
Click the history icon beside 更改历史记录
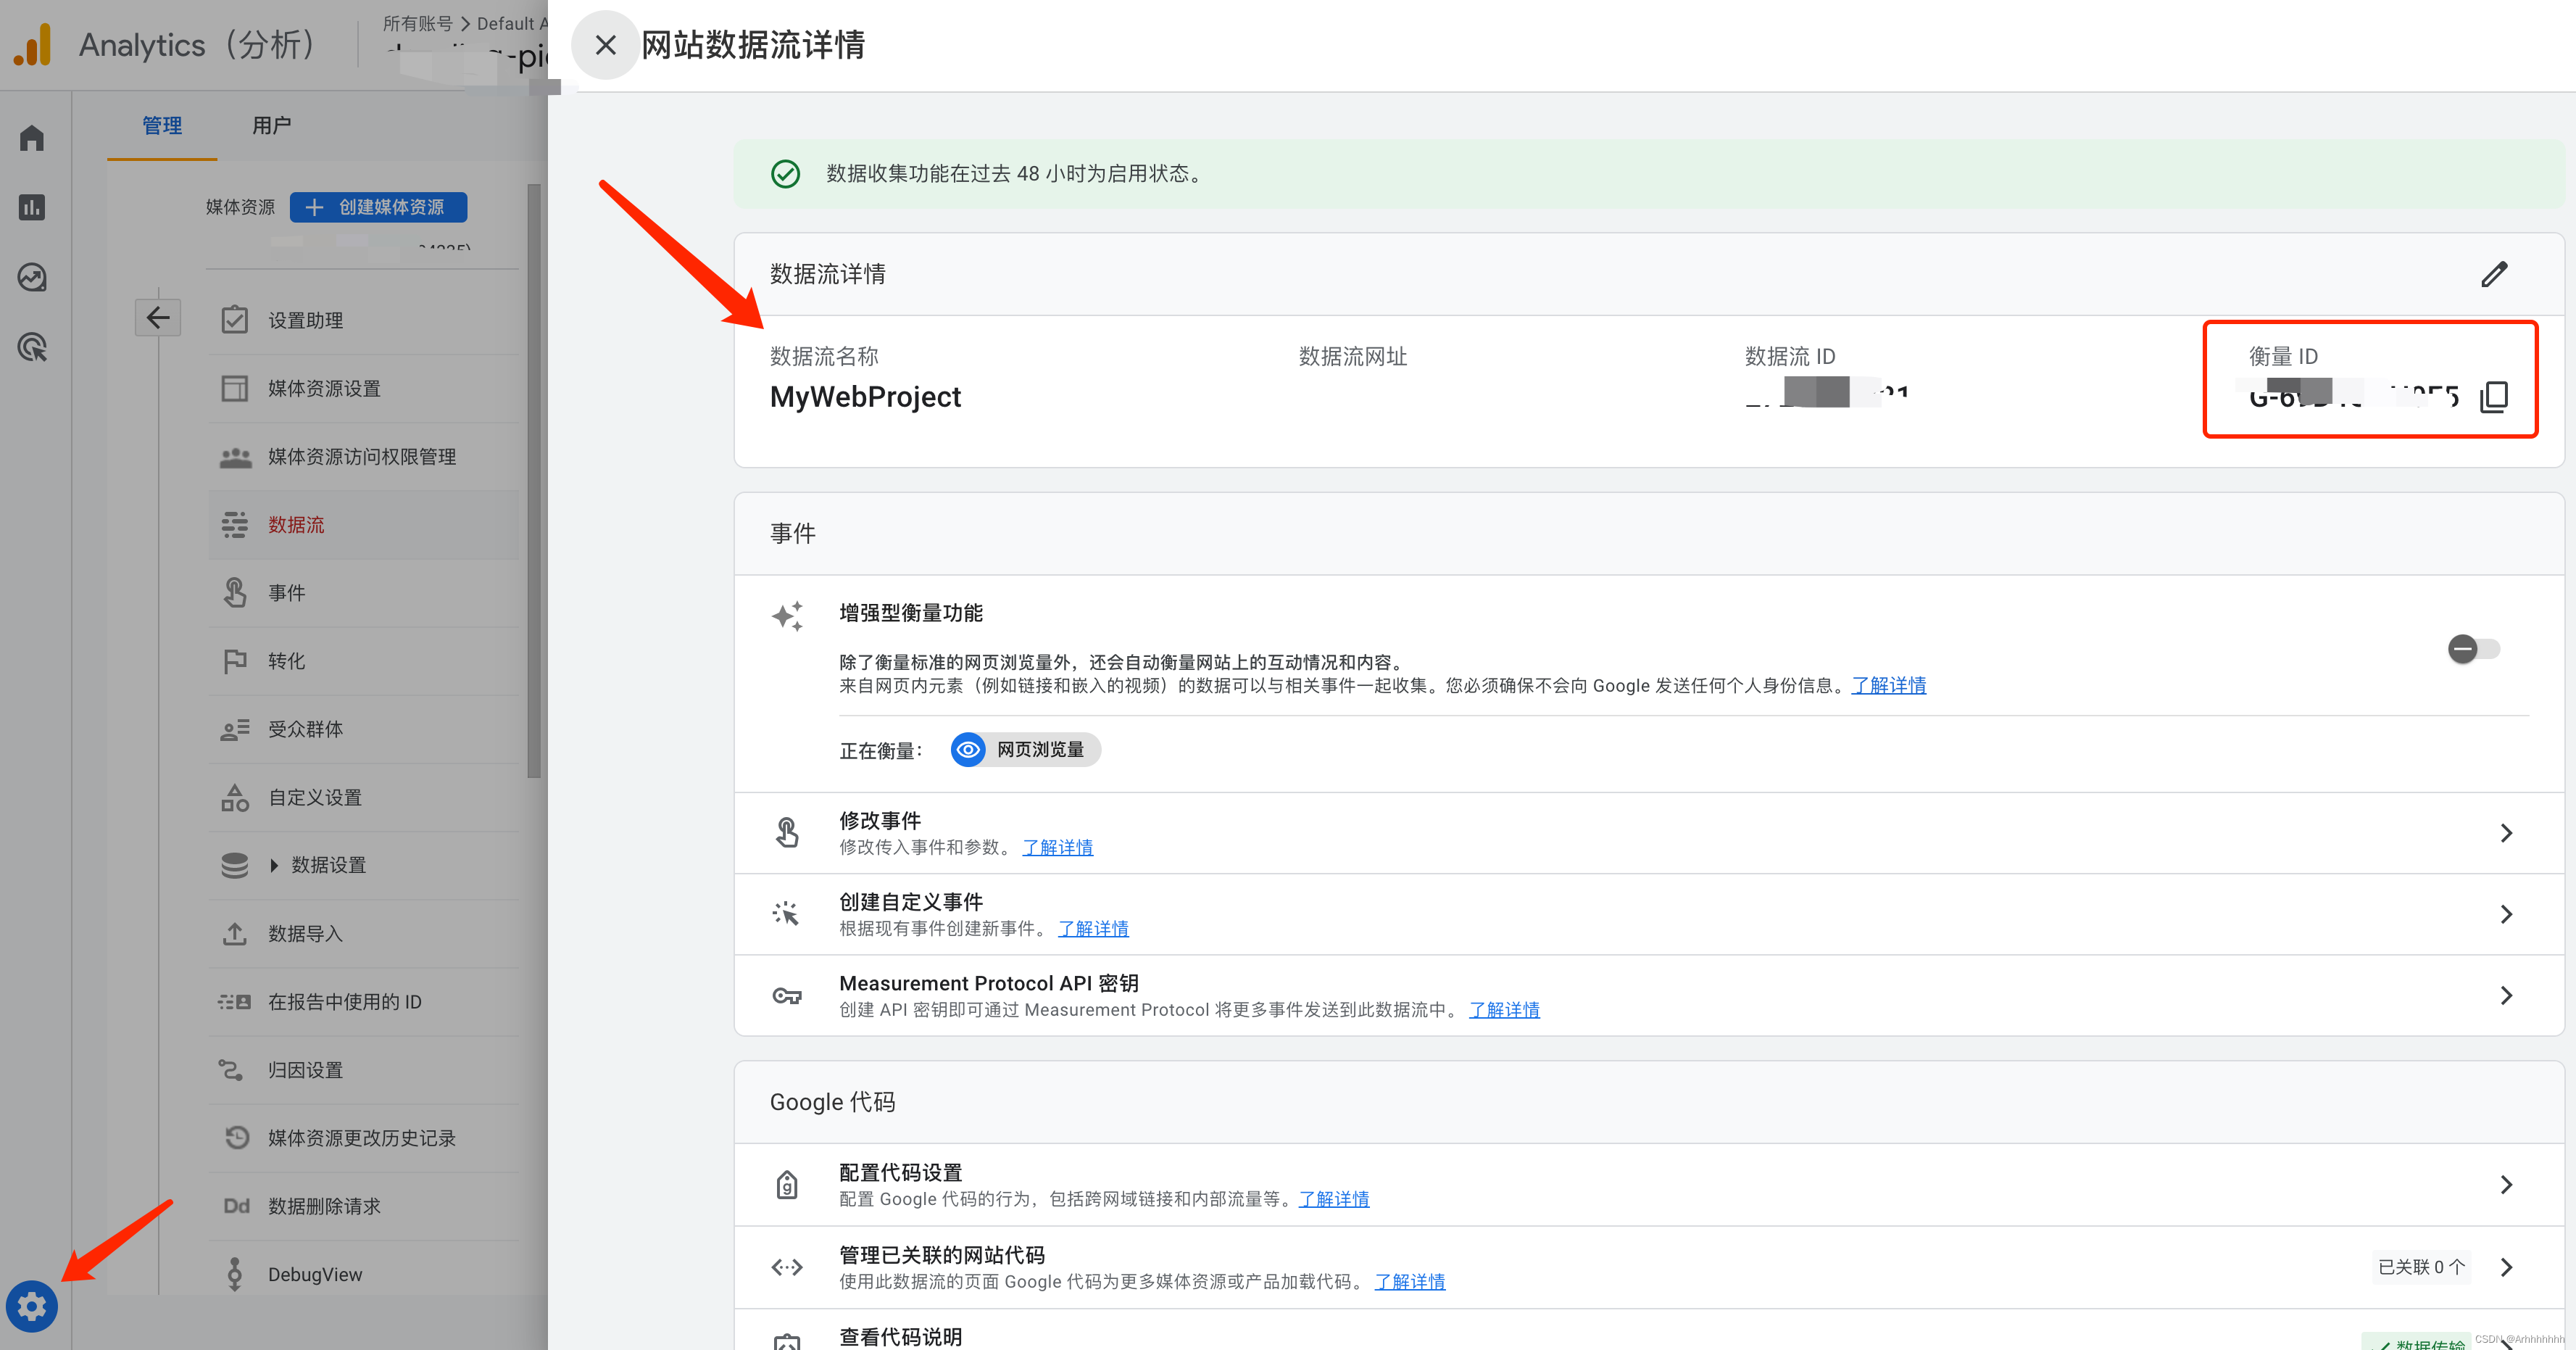click(237, 1137)
